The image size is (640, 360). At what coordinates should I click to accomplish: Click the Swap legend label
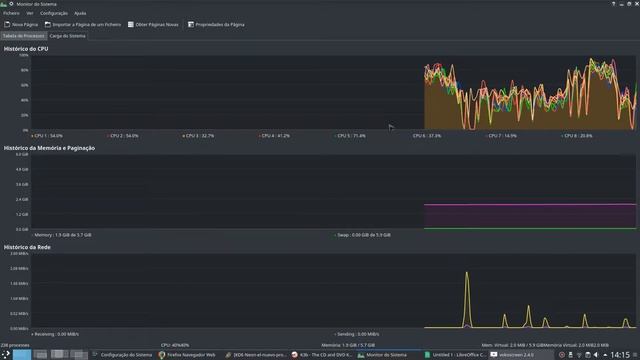[363, 235]
